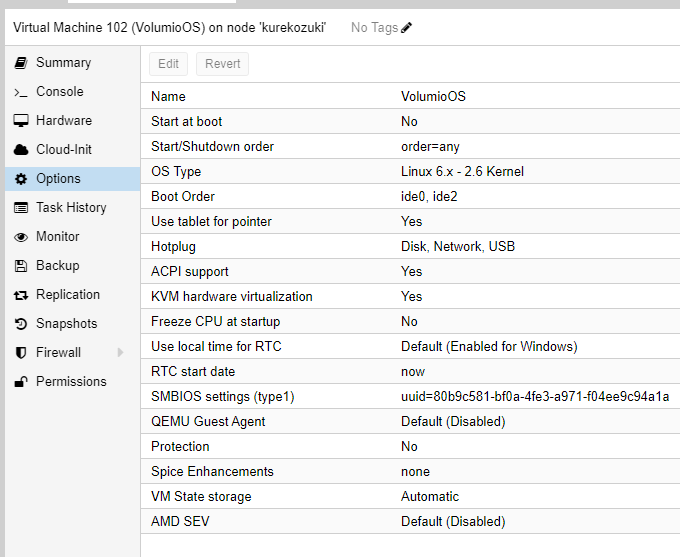Click the Summary book icon
Screen dimensions: 680x557
tap(20, 63)
